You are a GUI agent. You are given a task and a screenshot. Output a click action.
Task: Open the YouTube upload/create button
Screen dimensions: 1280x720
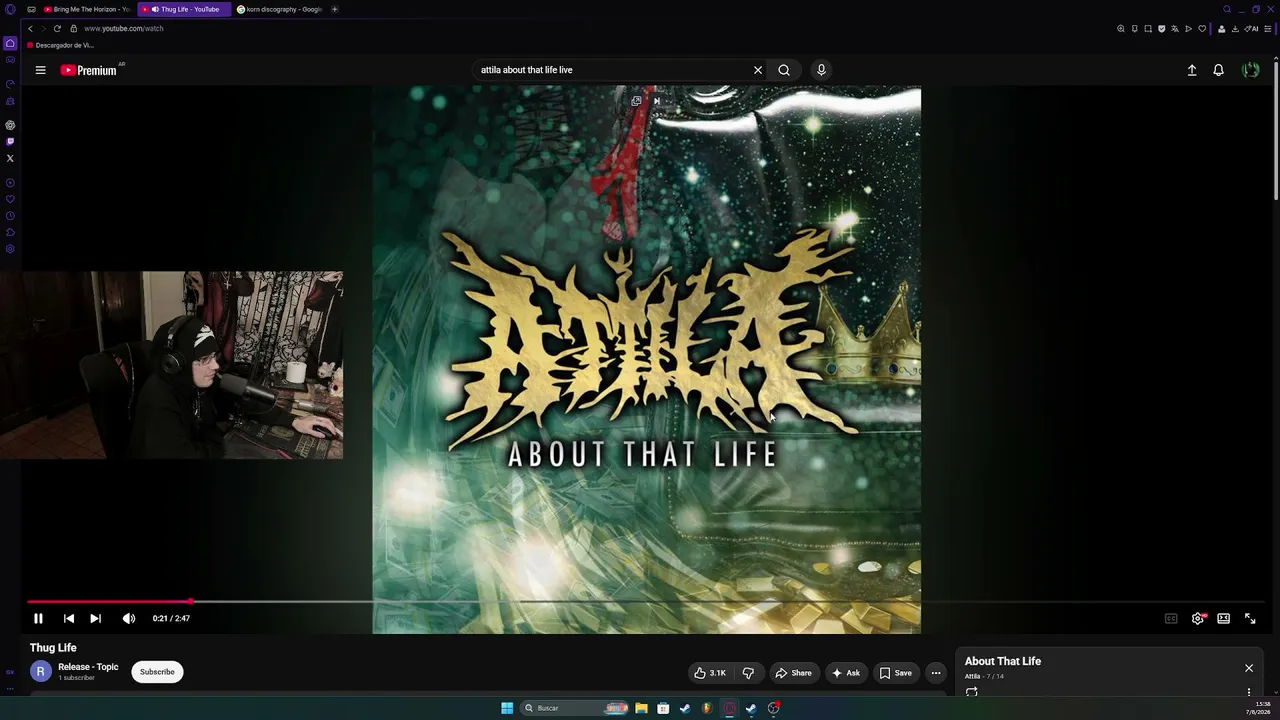click(1192, 70)
